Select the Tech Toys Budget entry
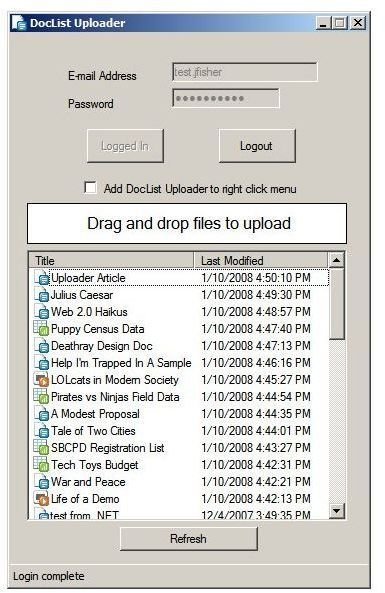Screen dimensions: 385x593 tap(95, 465)
